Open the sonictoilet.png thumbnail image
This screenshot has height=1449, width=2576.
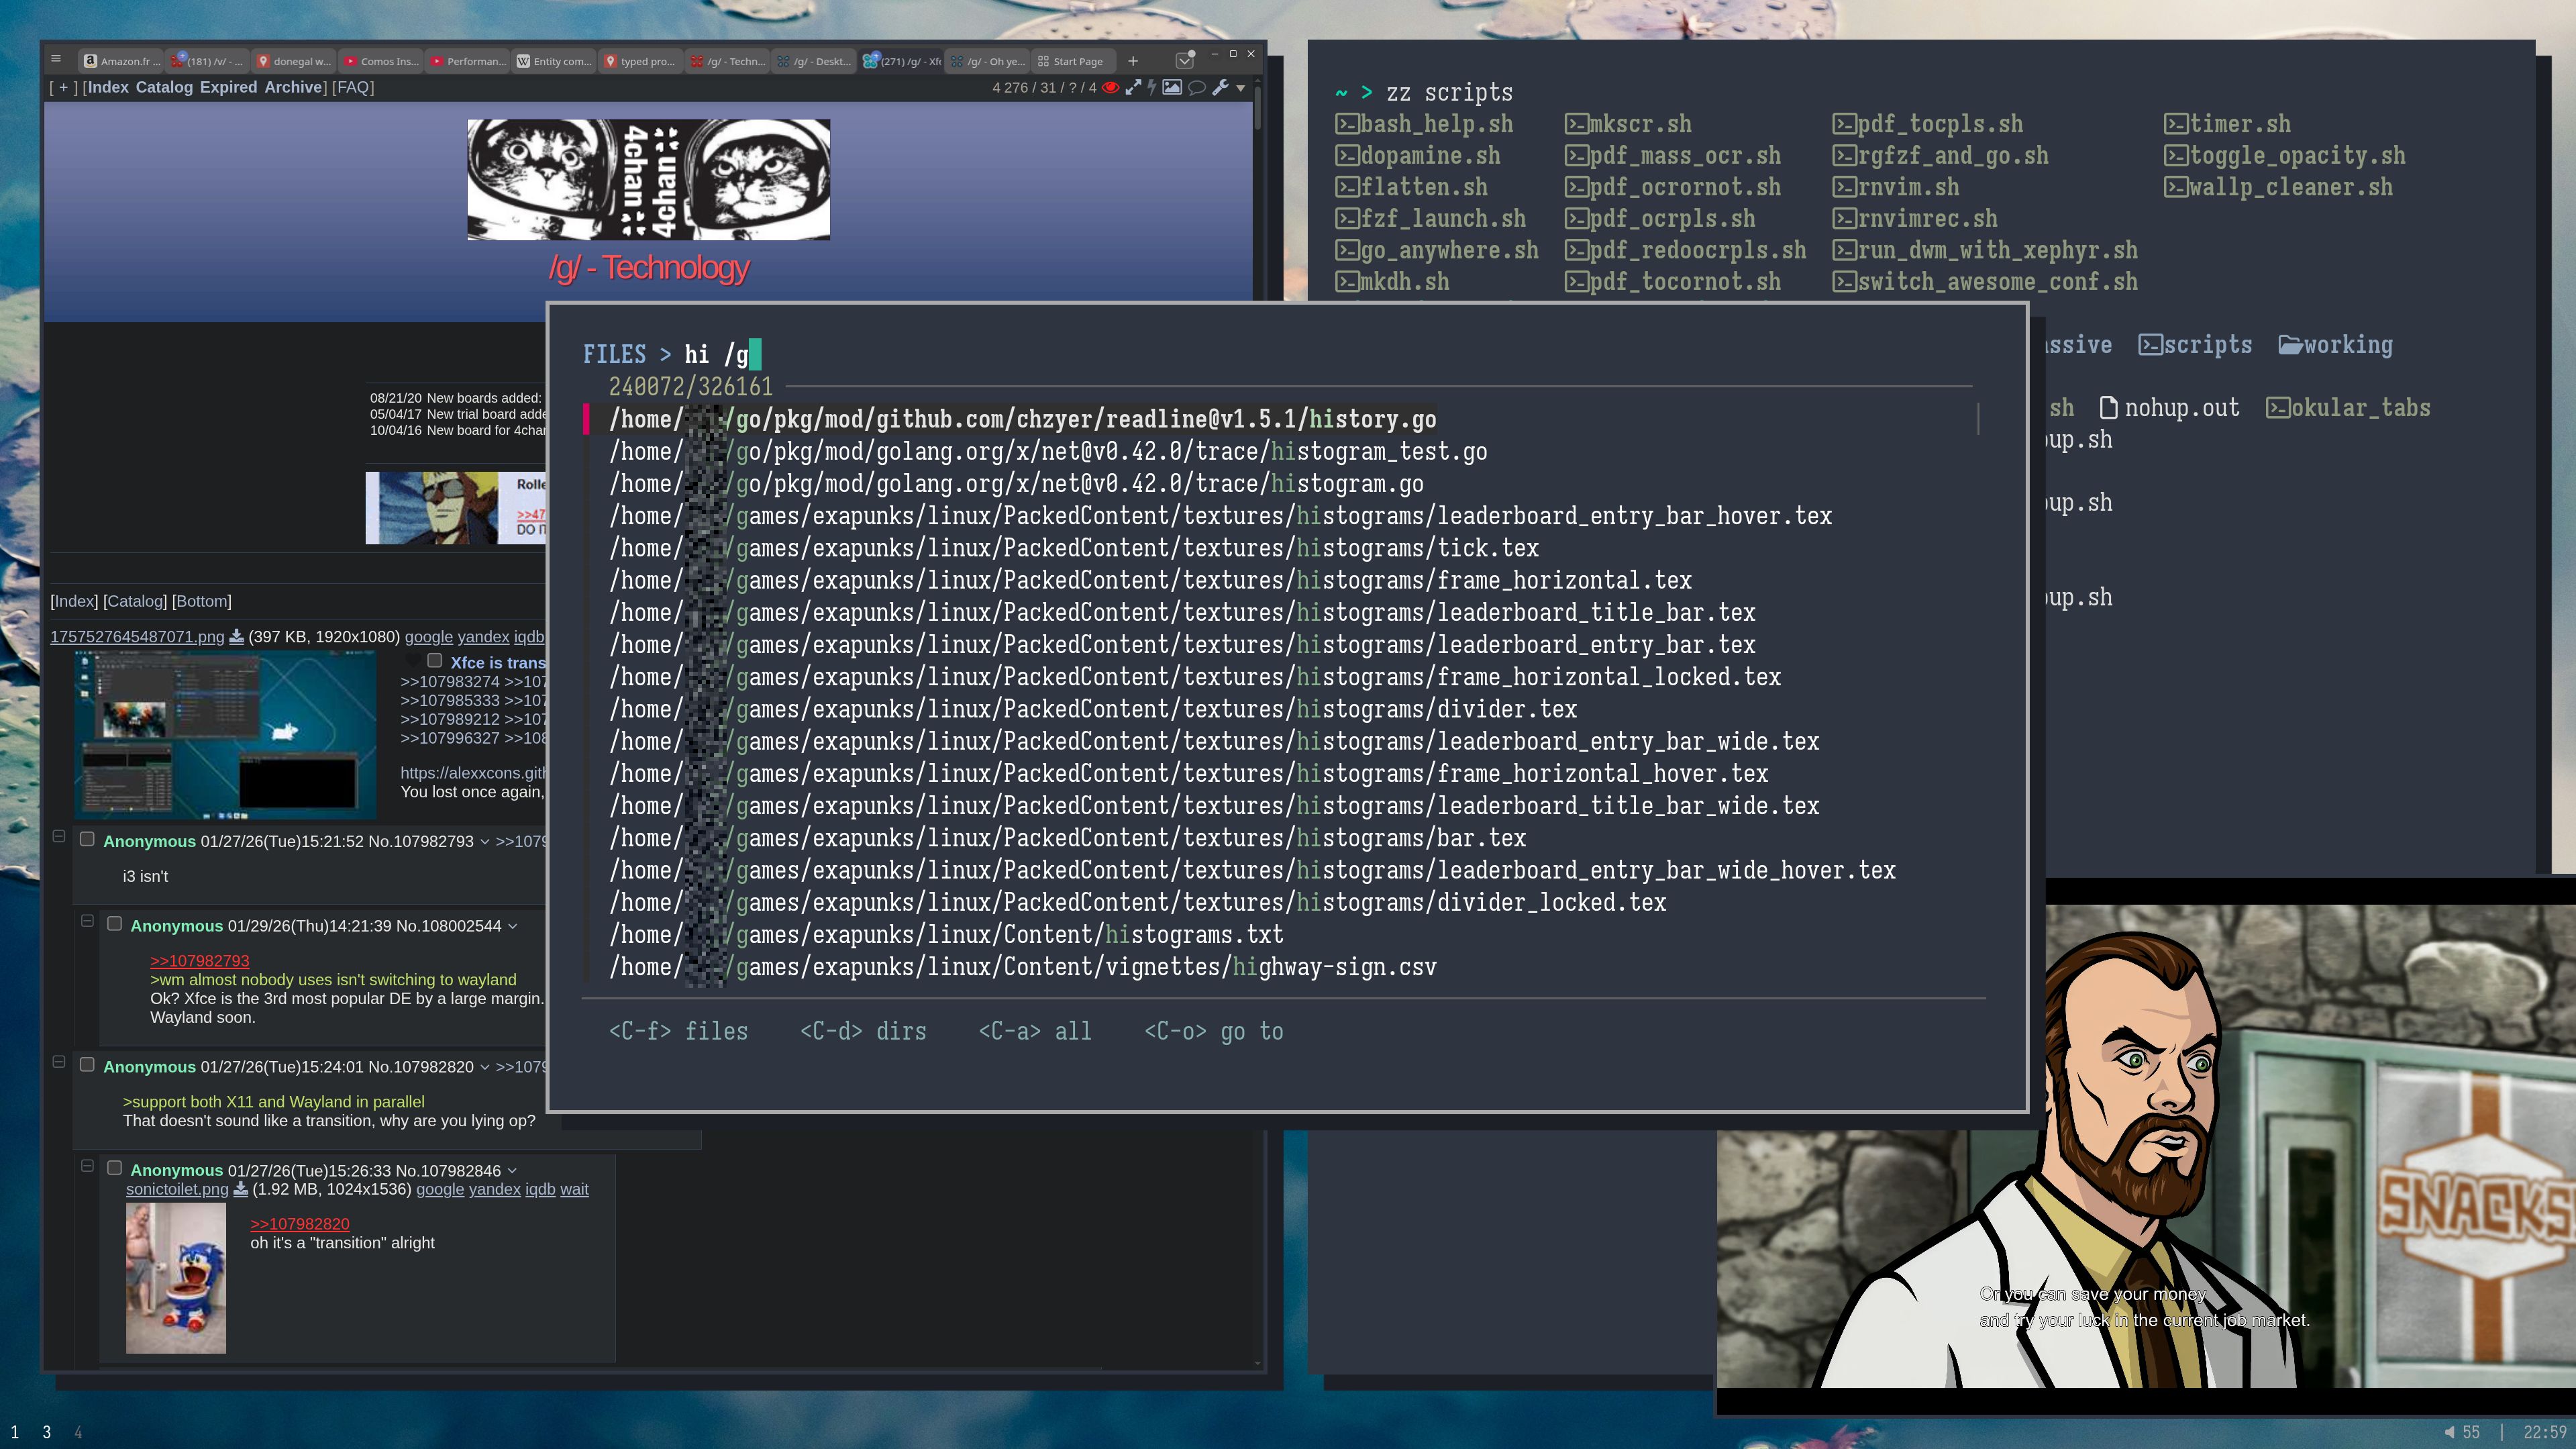pyautogui.click(x=176, y=1278)
